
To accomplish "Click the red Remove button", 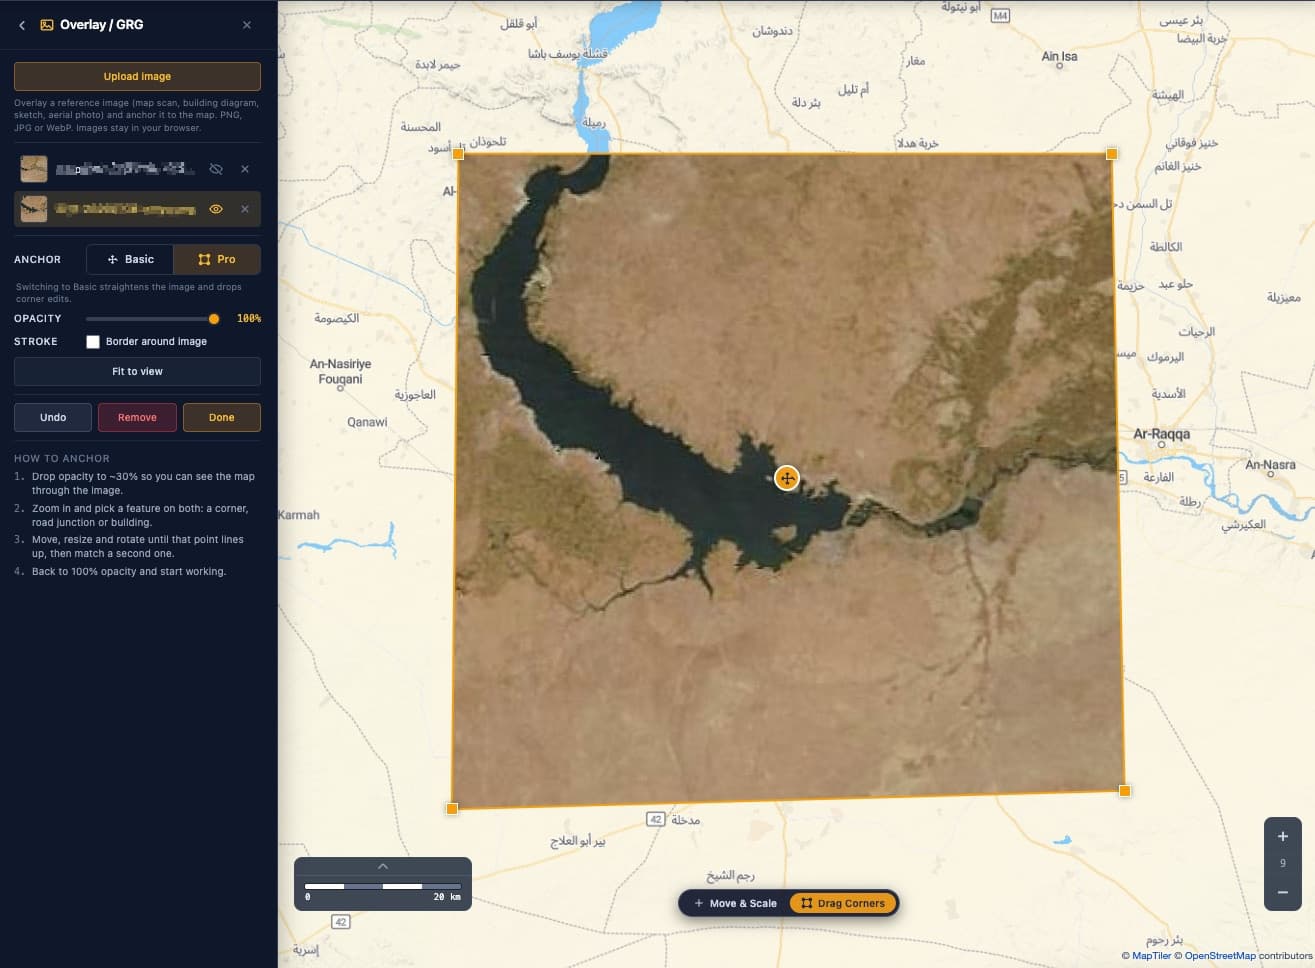I will click(137, 417).
